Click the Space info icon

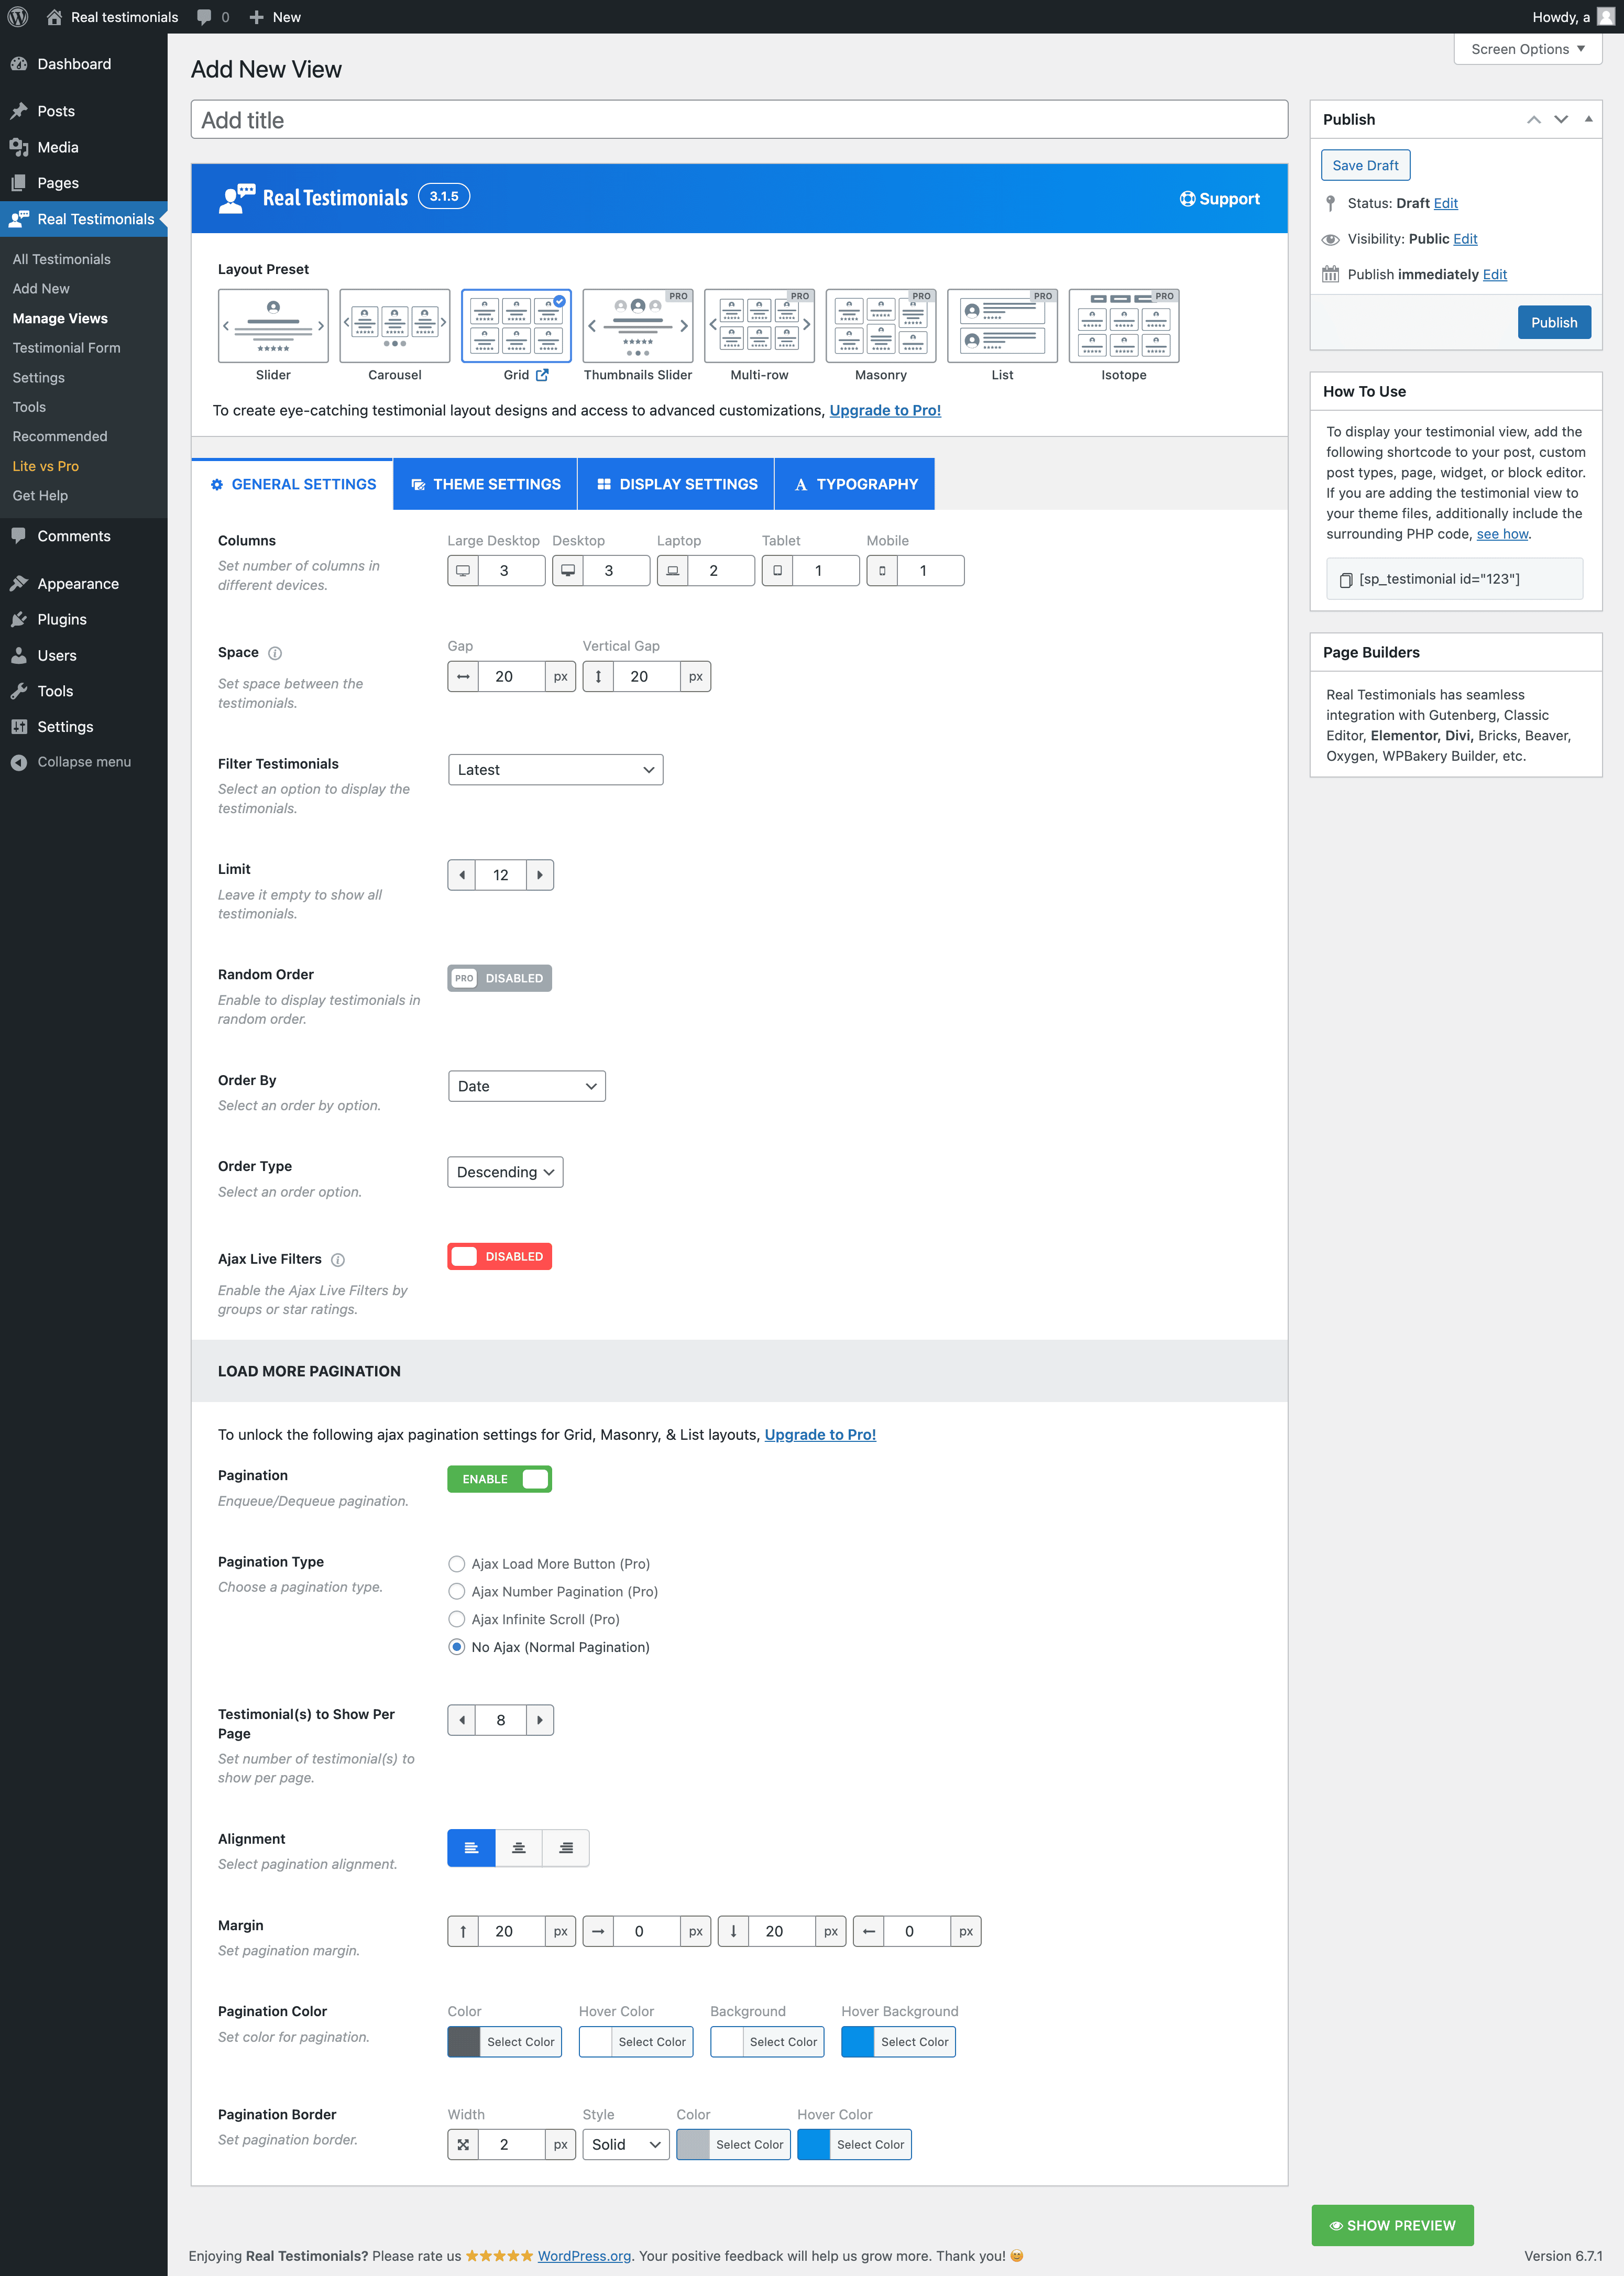tap(275, 653)
